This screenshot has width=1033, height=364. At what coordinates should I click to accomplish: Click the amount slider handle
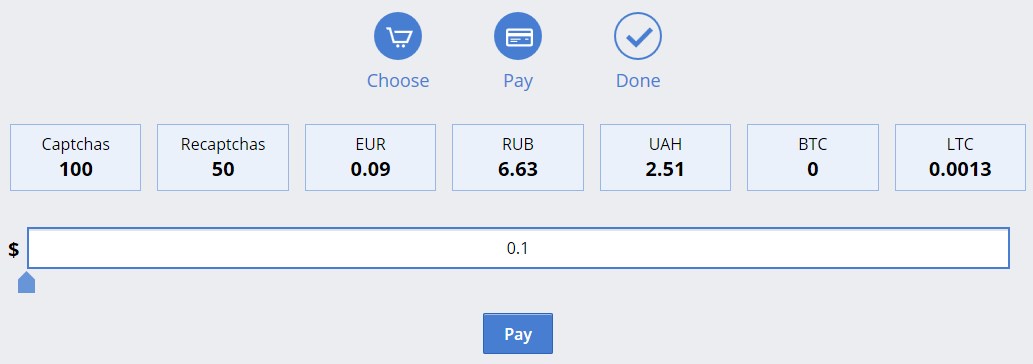[x=26, y=282]
